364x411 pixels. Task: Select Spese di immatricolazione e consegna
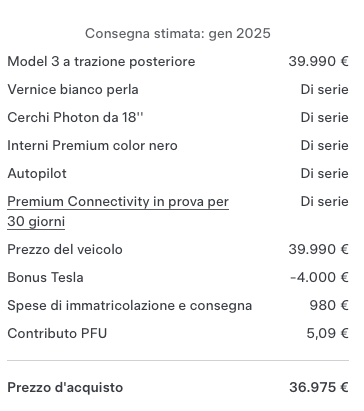coord(130,306)
